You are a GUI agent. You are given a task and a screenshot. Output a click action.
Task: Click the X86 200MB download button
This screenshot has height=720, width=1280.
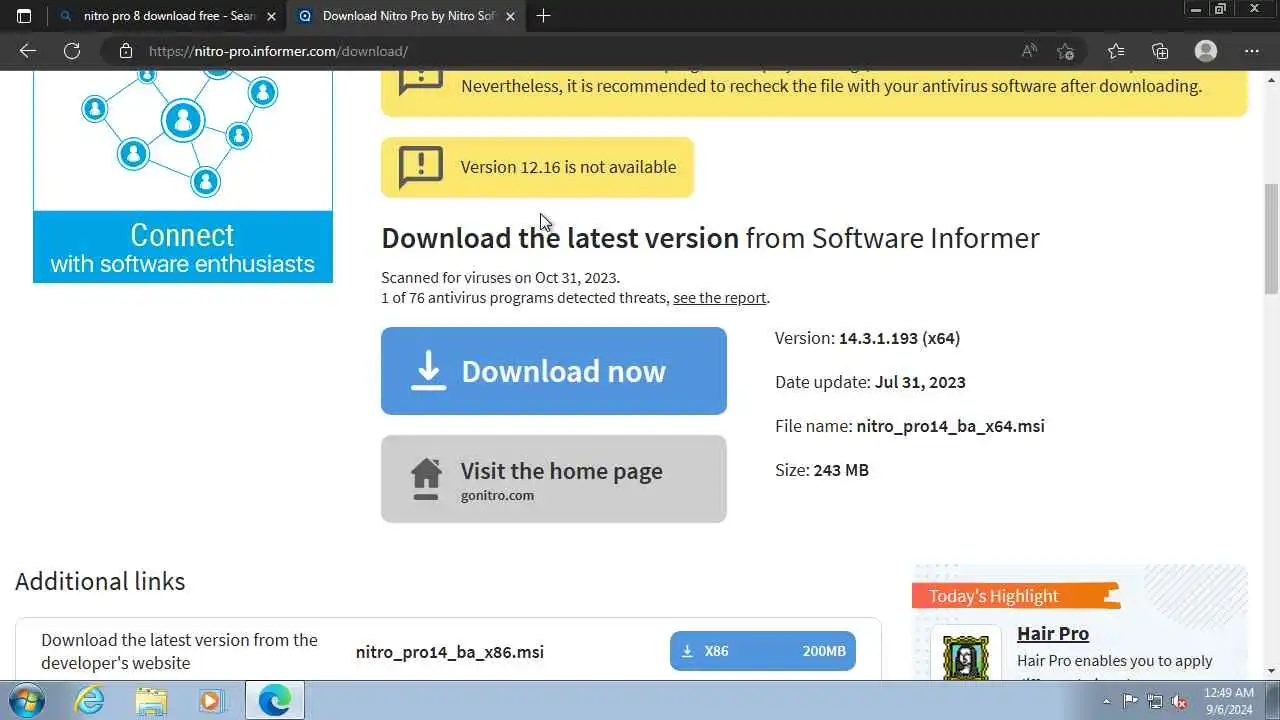pyautogui.click(x=763, y=651)
